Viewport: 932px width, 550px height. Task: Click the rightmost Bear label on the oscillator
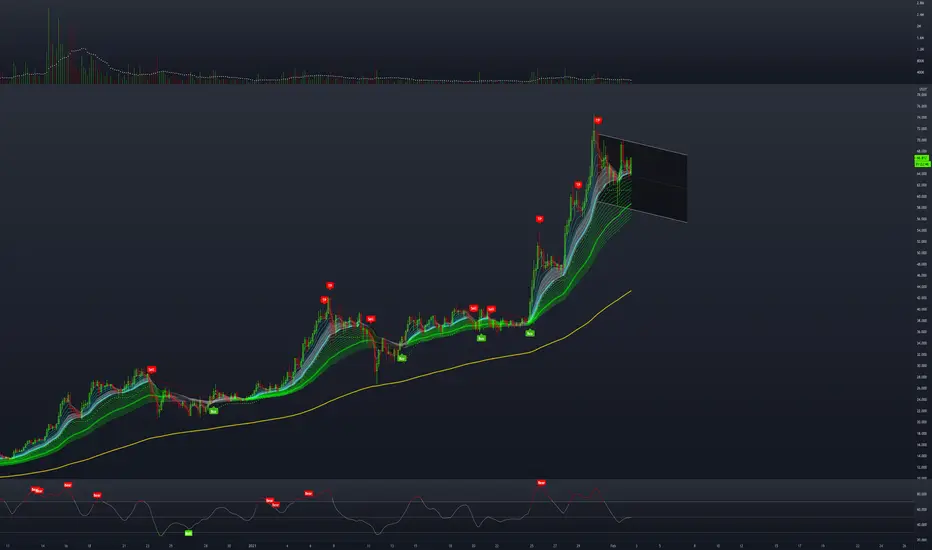point(541,483)
